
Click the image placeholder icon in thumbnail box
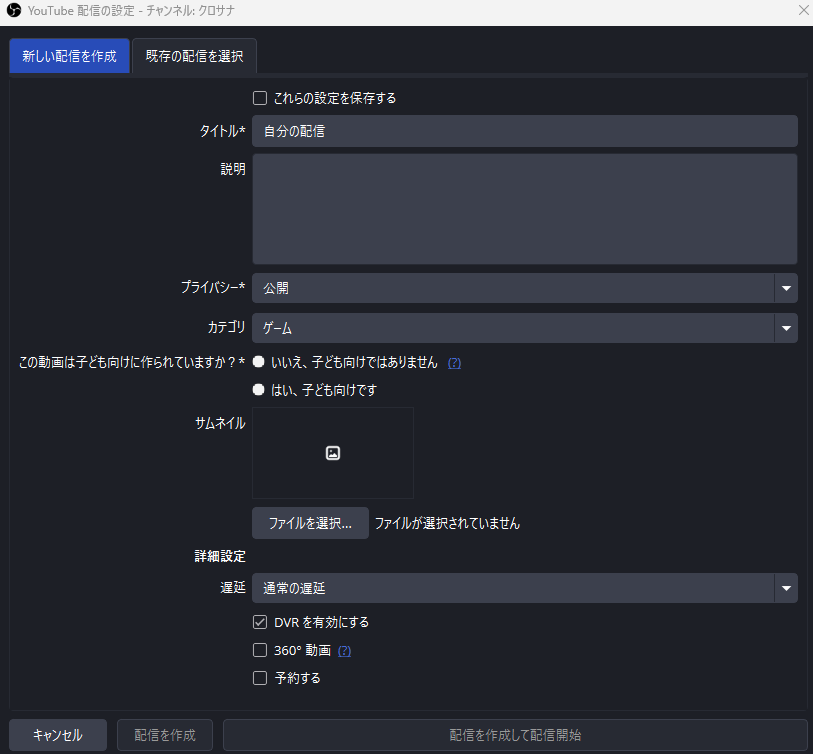(333, 453)
